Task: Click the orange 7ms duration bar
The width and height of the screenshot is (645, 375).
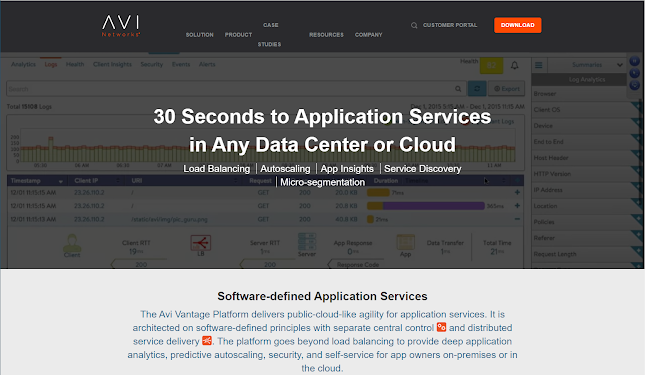Action: point(378,192)
